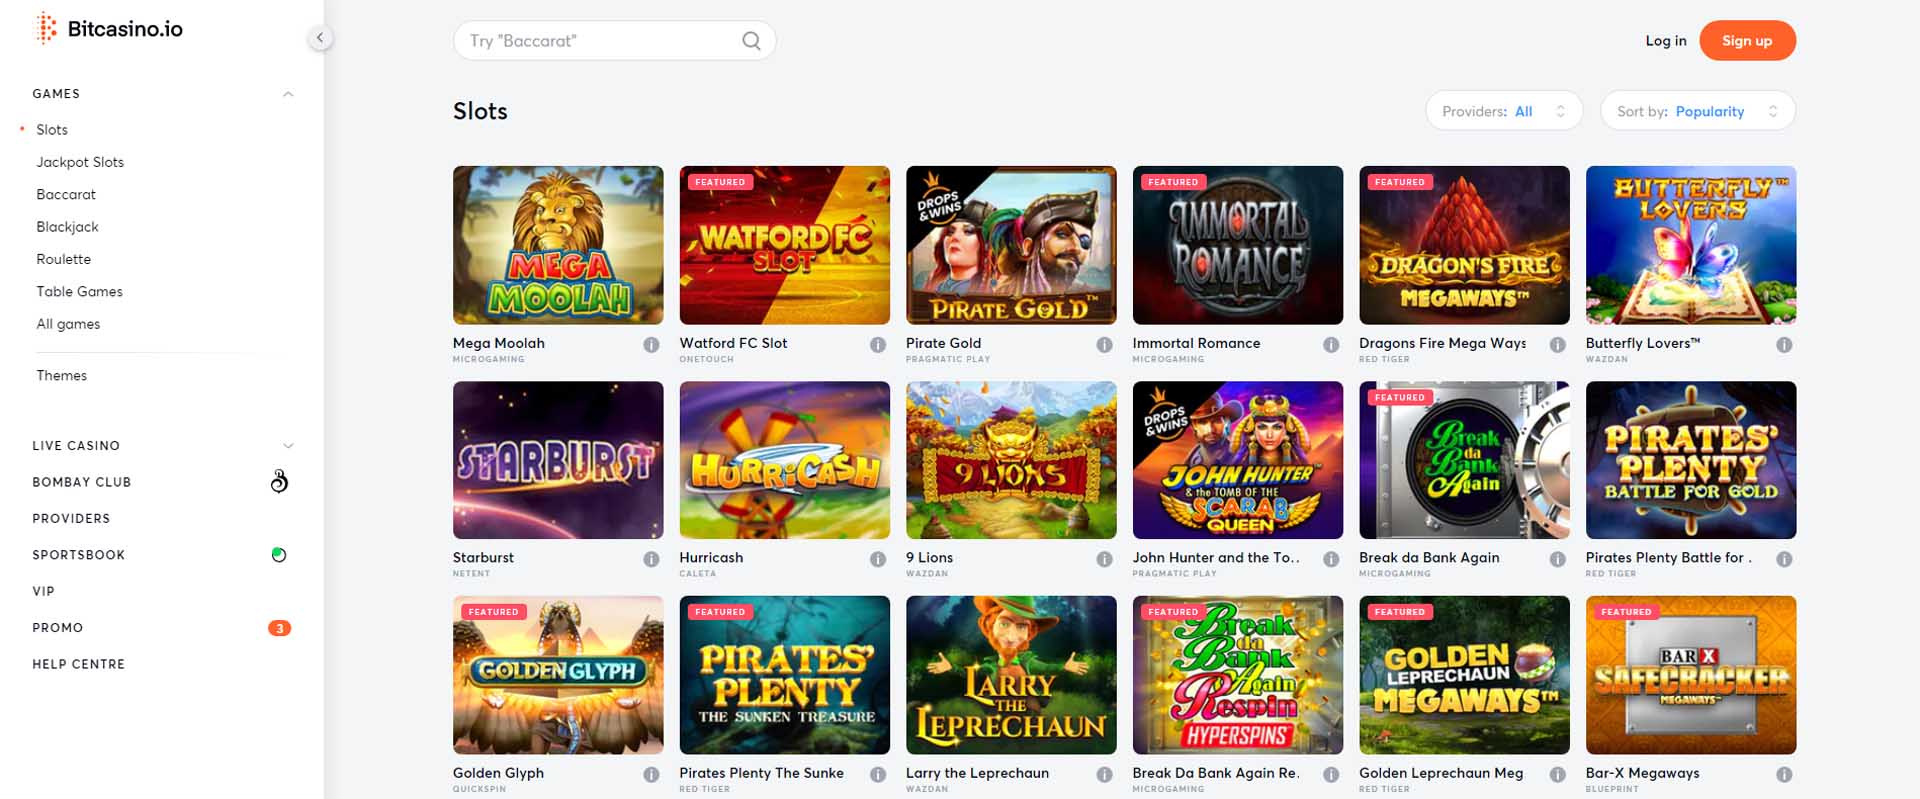Image resolution: width=1920 pixels, height=799 pixels.
Task: Open the Sort by Popularity dropdown
Action: (x=1698, y=111)
